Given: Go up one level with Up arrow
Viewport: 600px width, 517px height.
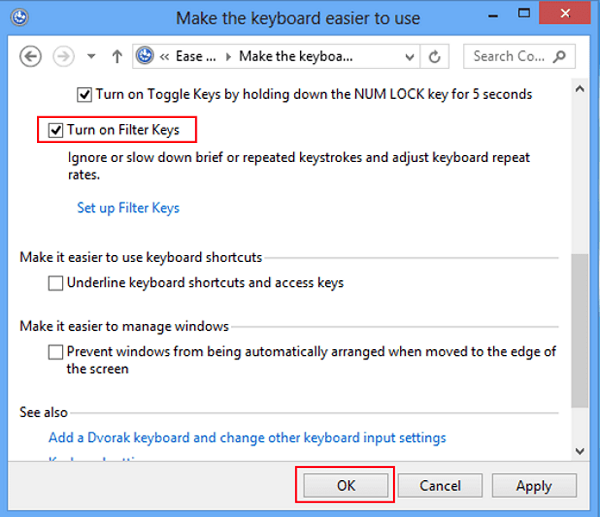Looking at the screenshot, I should coord(116,56).
